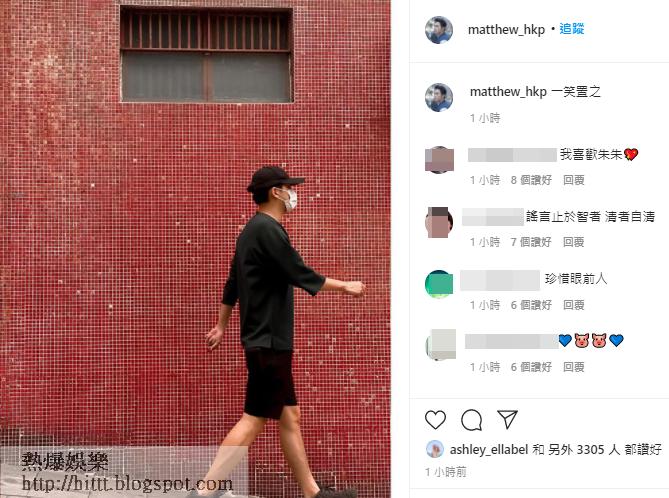
Task: Open the red wall post photo
Action: 195,249
